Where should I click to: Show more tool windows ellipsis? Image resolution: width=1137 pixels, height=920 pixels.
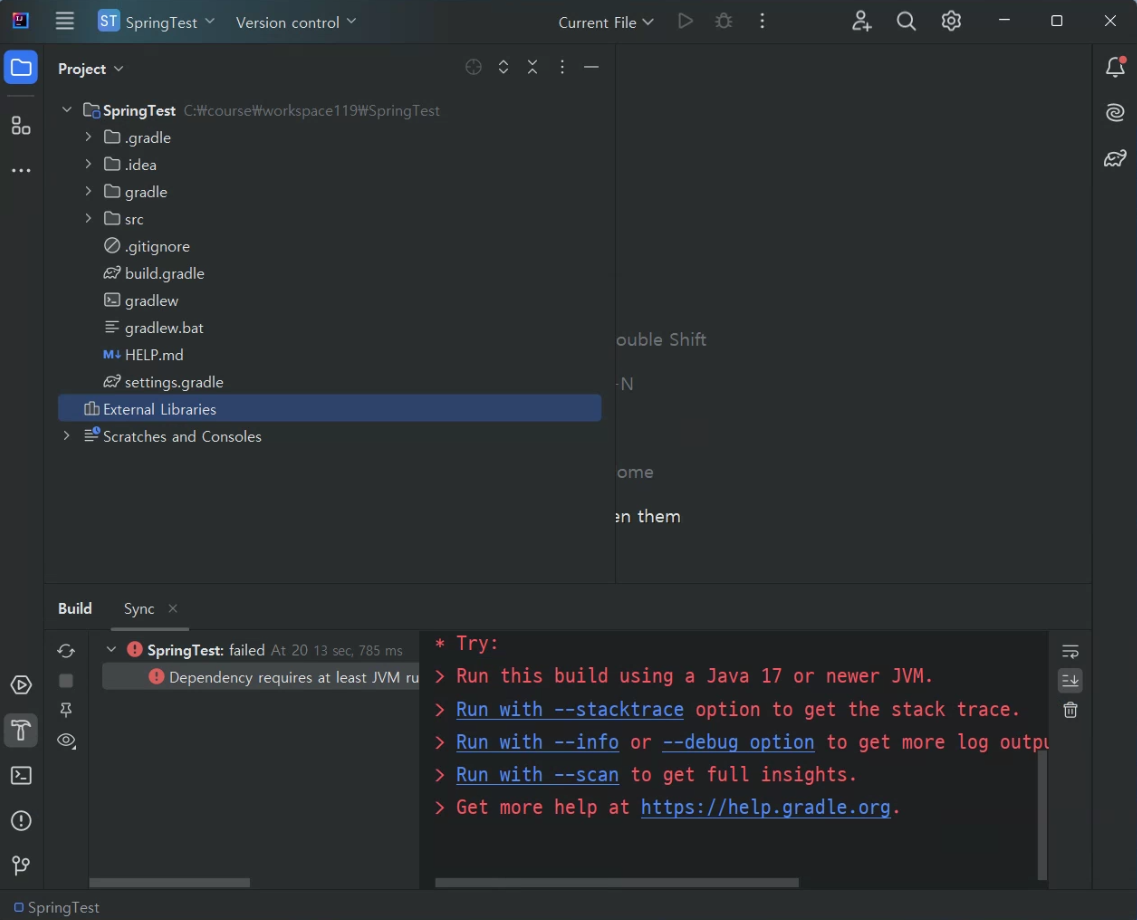click(21, 170)
